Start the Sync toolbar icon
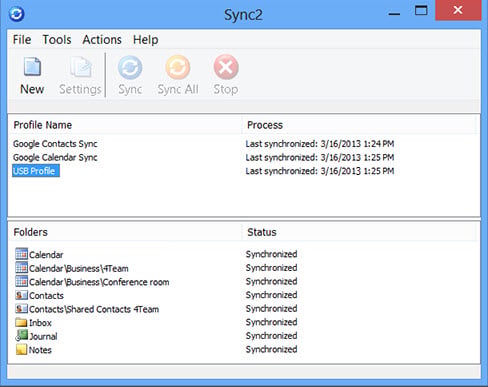 (130, 68)
